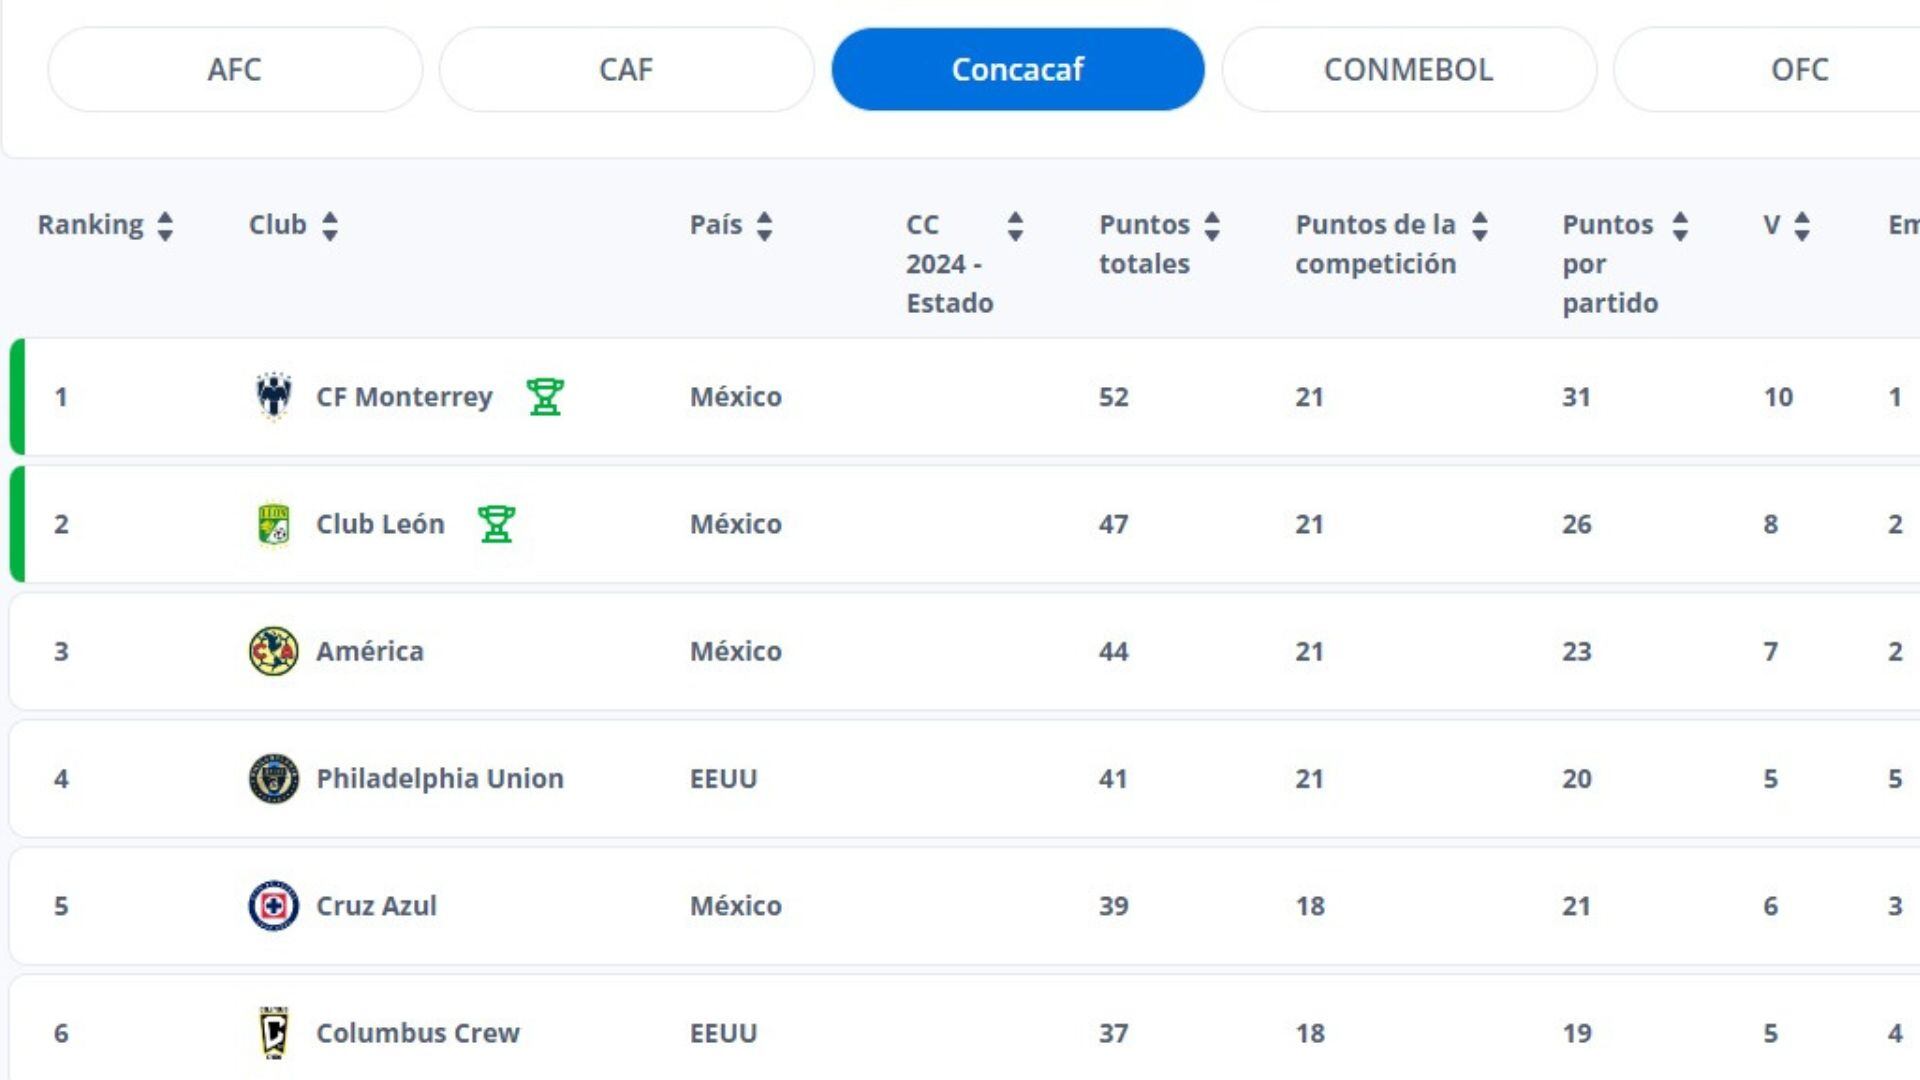Click the Philadelphia Union crest icon
Viewport: 1920px width, 1080px height.
click(273, 778)
